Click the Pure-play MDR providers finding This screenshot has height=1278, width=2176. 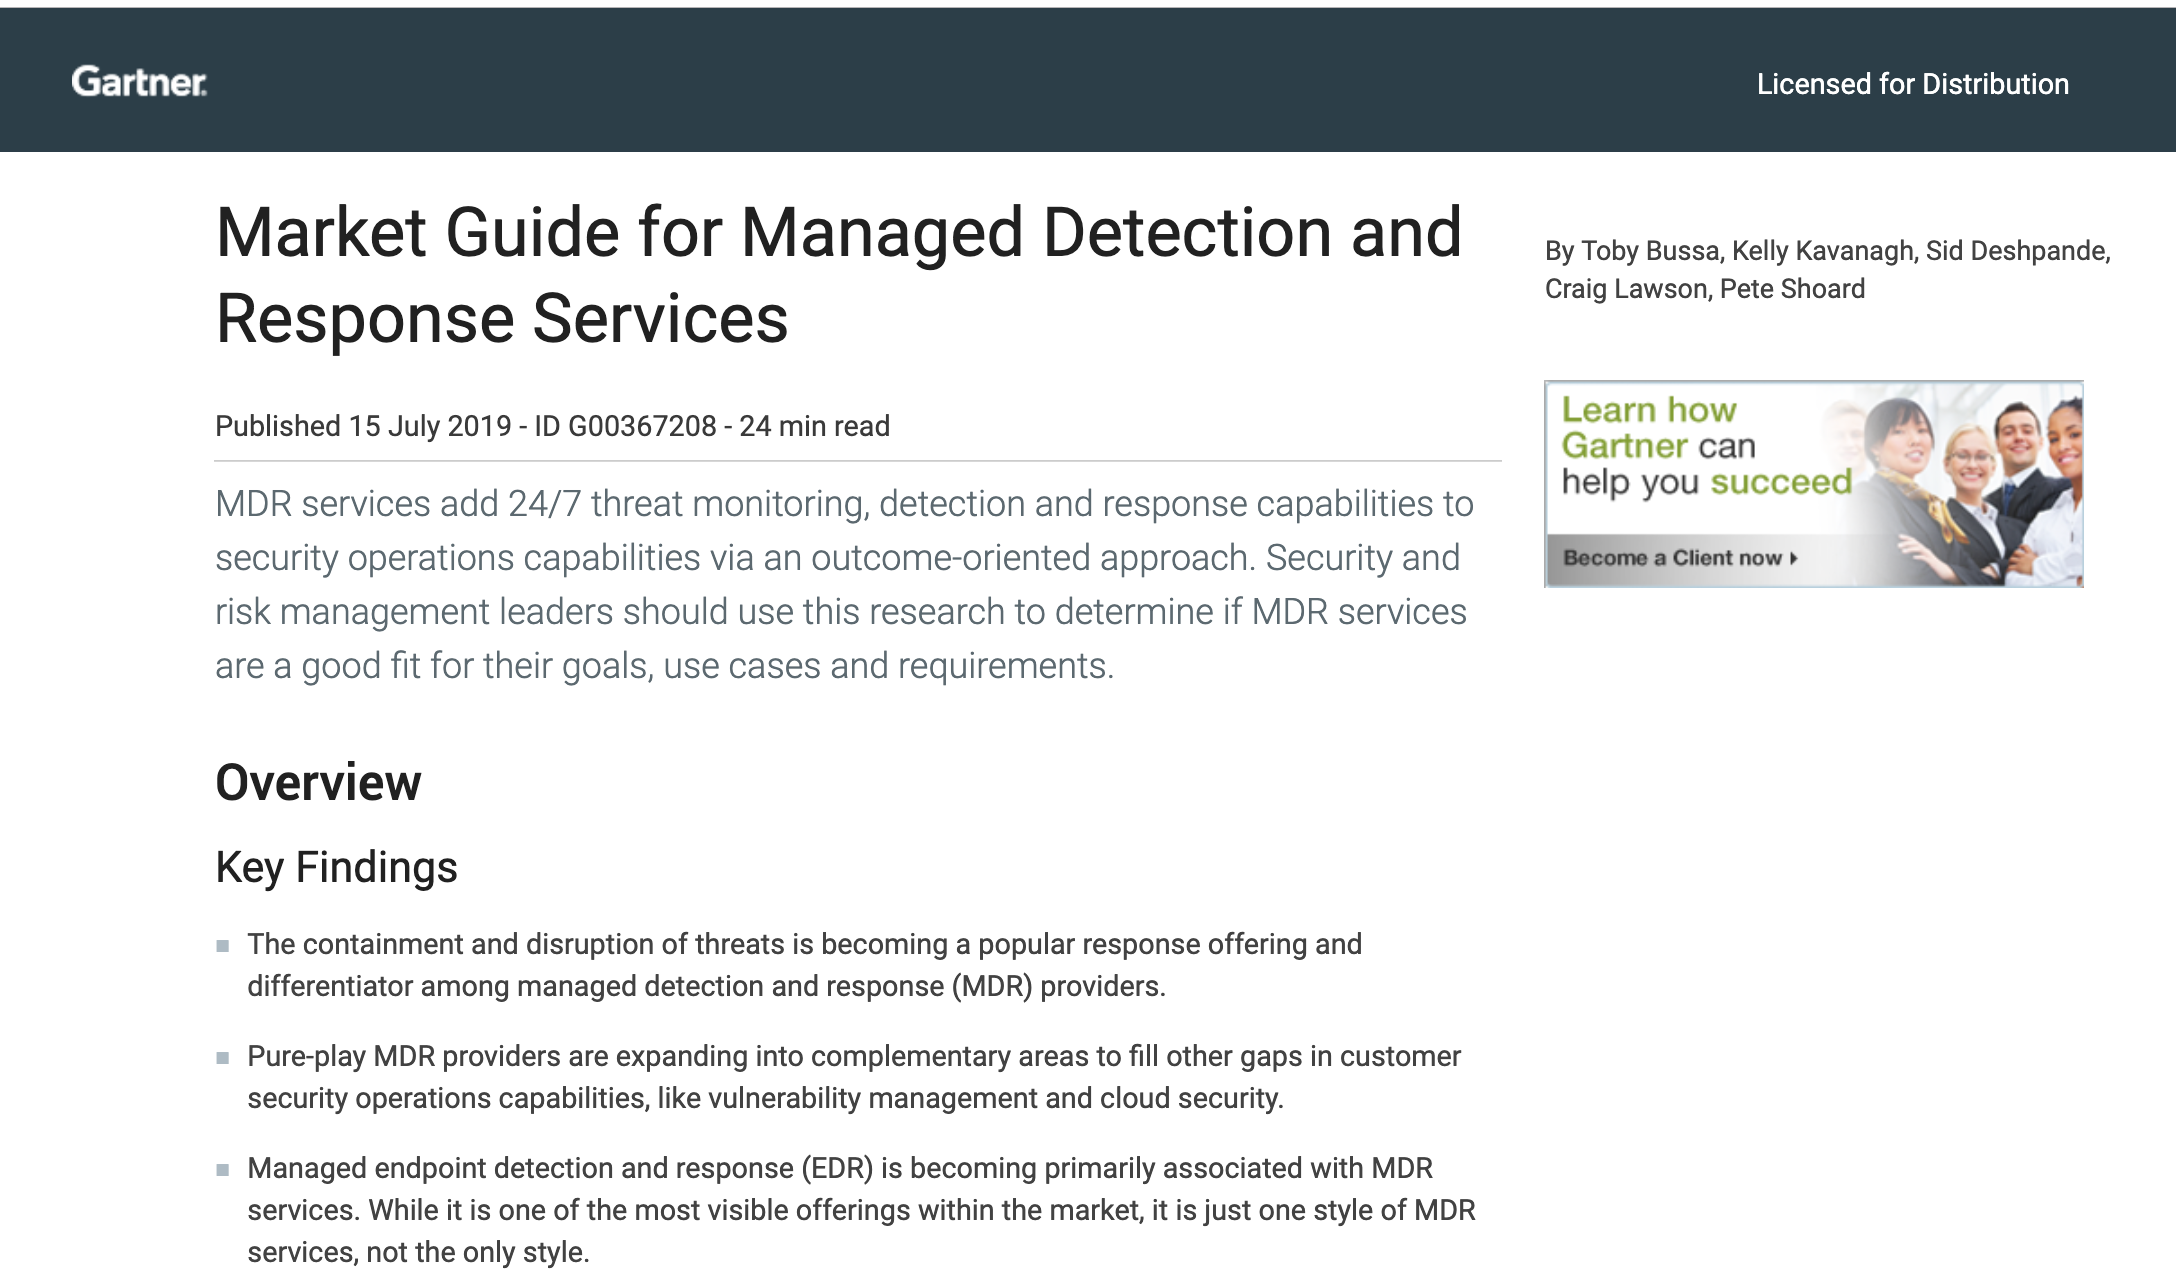pyautogui.click(x=854, y=1077)
